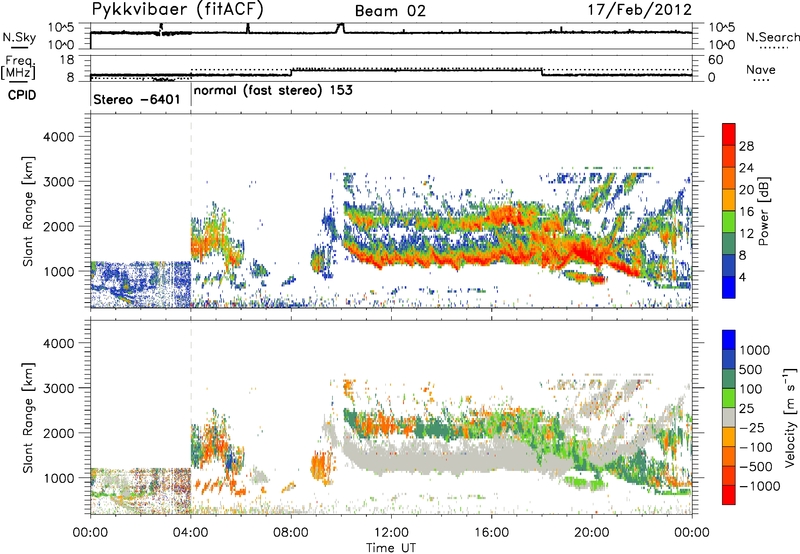Click the '16' tick on the power colorbar
The height and width of the screenshot is (554, 800).
coord(746,212)
